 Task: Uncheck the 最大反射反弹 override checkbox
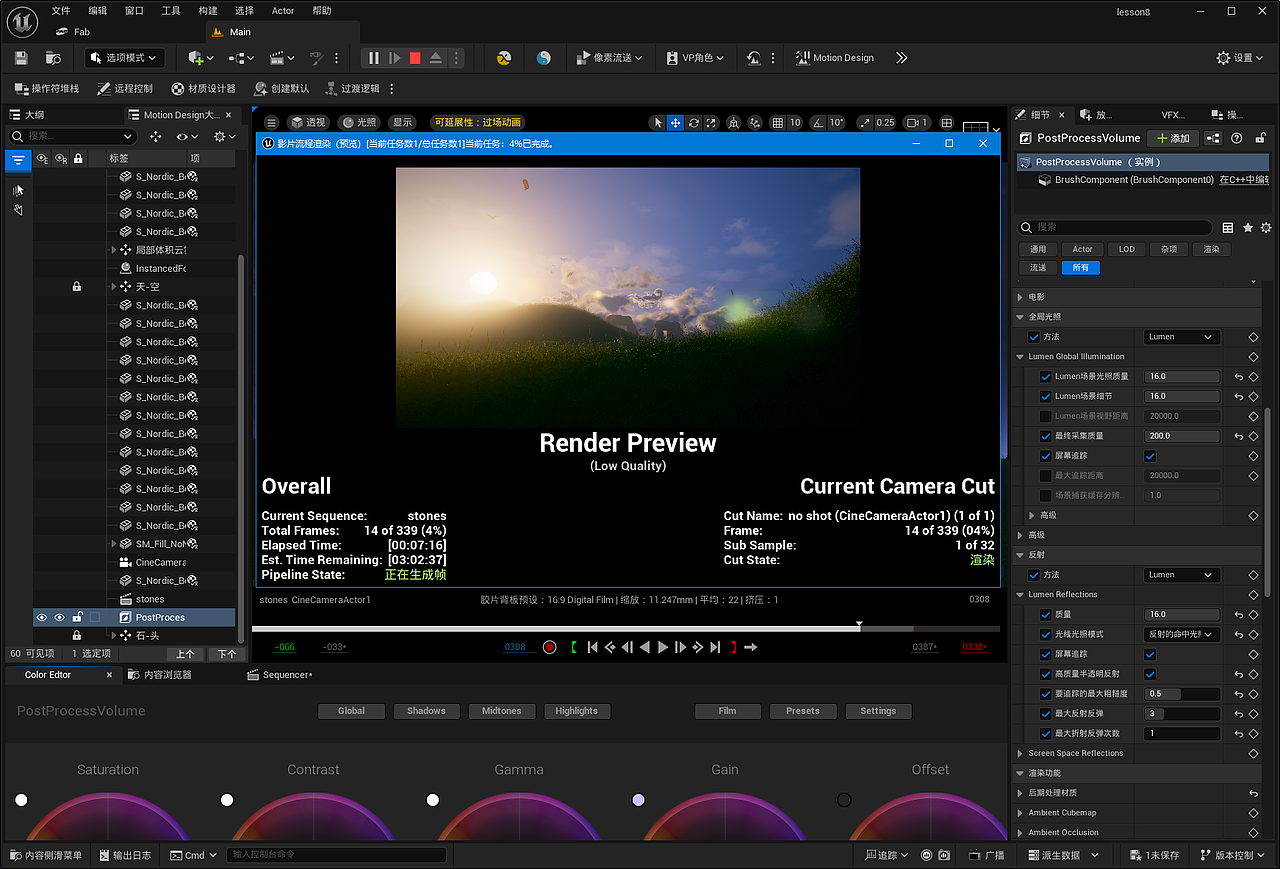(1045, 714)
